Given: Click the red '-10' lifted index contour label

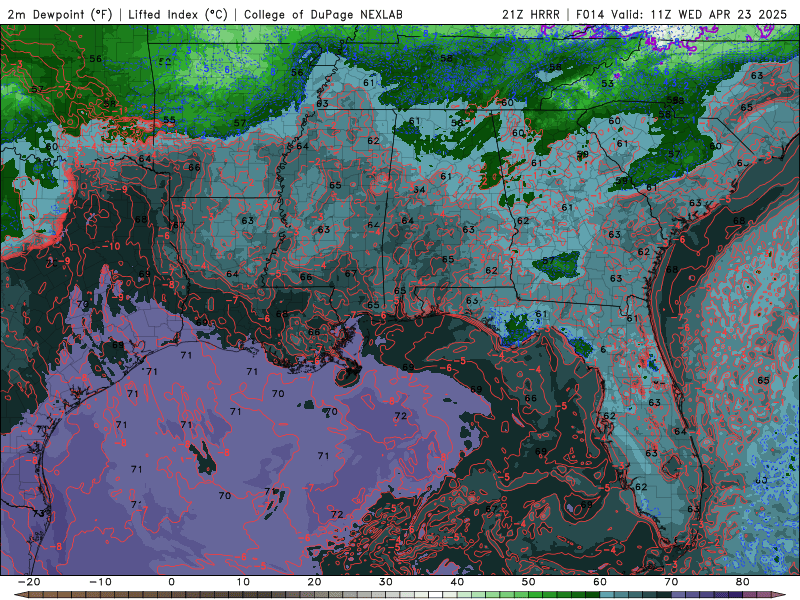Looking at the screenshot, I should tap(111, 246).
